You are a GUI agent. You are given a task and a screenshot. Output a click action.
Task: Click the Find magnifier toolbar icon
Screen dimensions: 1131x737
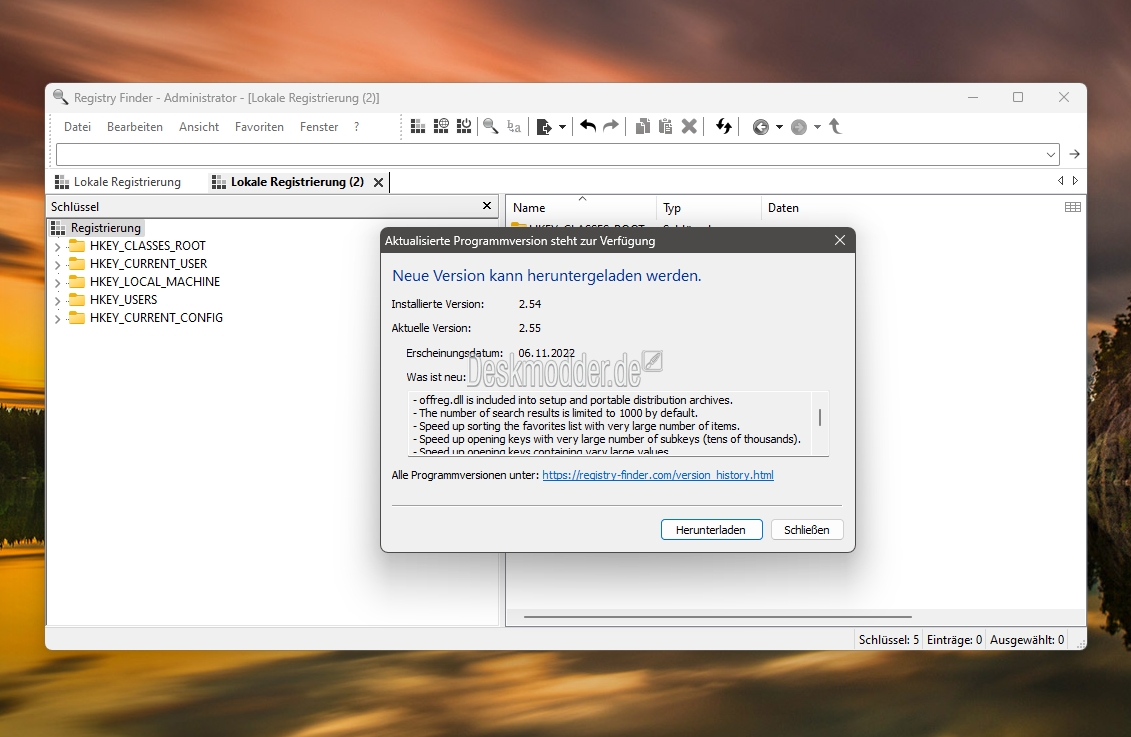[x=490, y=127]
